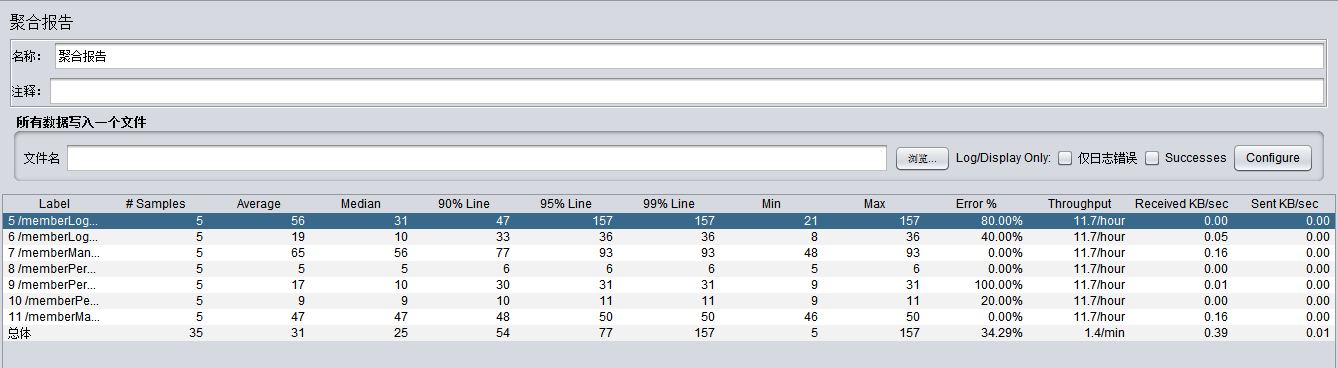Sort by Sent KB/sec column header
Image resolution: width=1338 pixels, height=368 pixels.
click(1284, 204)
